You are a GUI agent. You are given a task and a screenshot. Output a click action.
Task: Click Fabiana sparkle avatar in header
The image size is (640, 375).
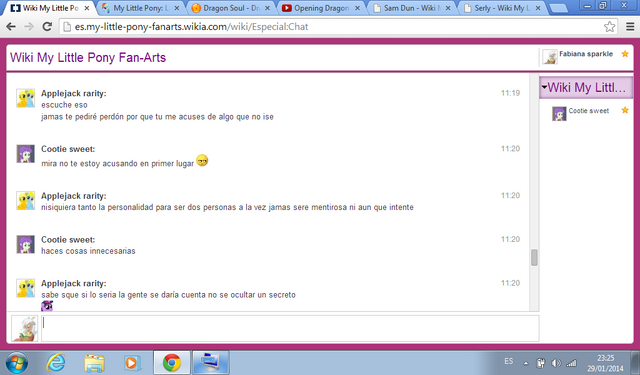550,57
